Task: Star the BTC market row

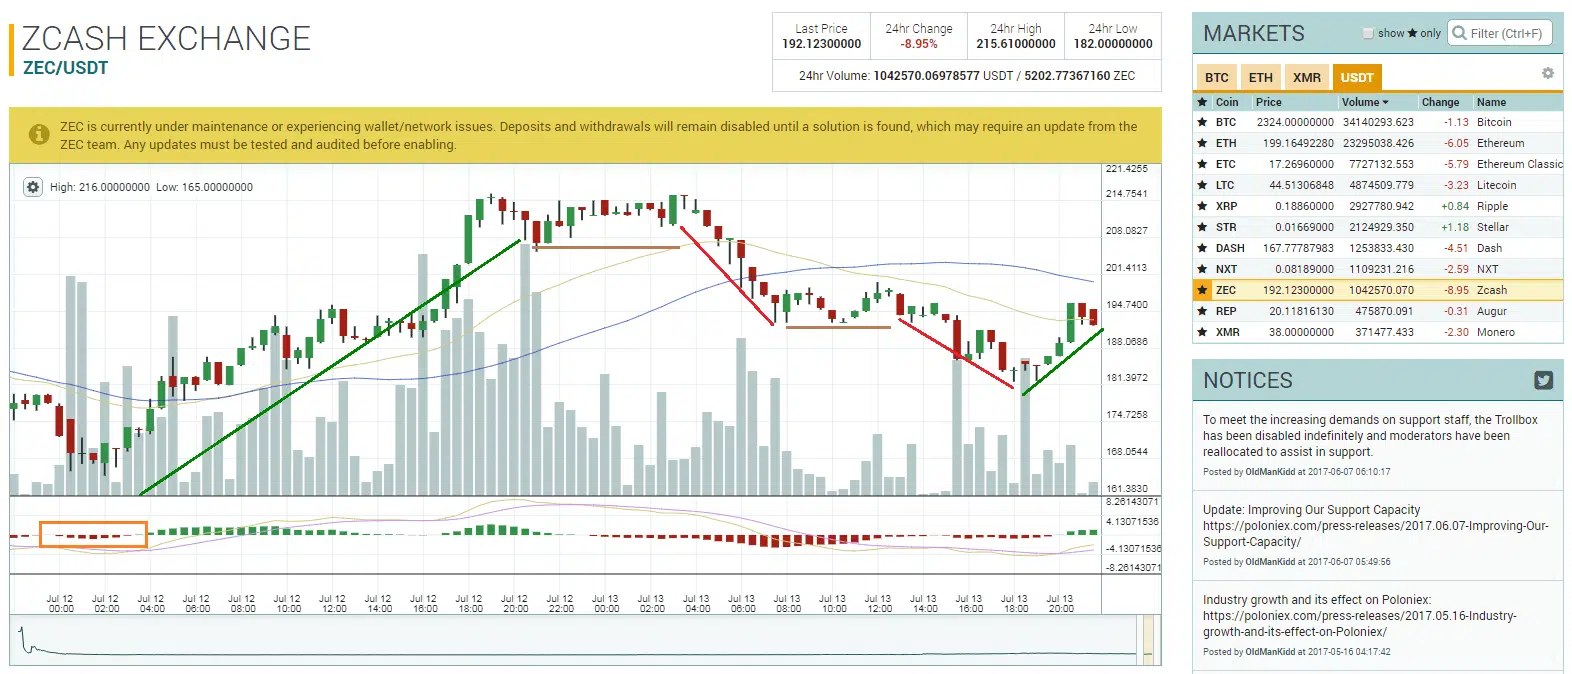Action: [x=1202, y=122]
